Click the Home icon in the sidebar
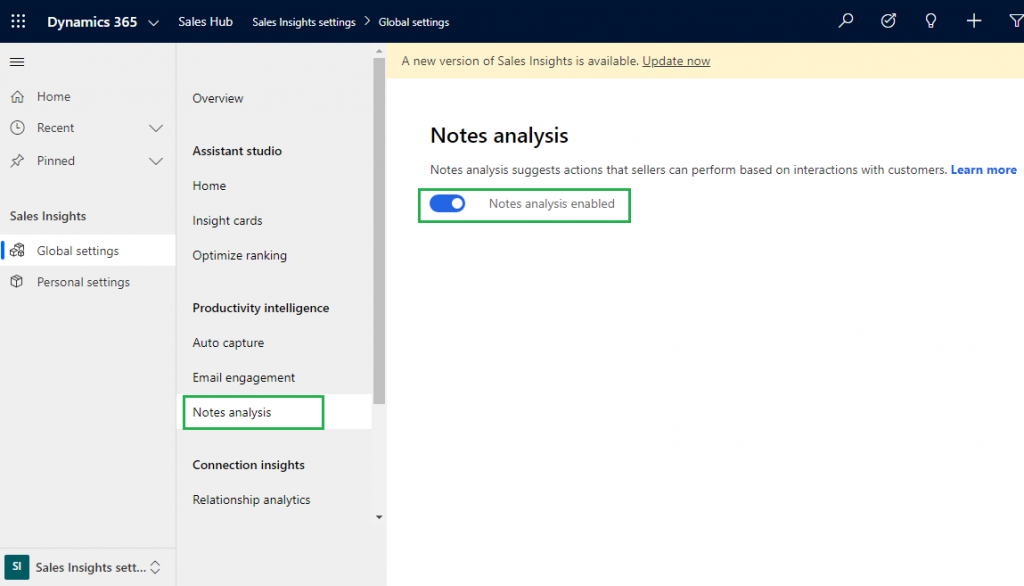 click(x=18, y=96)
